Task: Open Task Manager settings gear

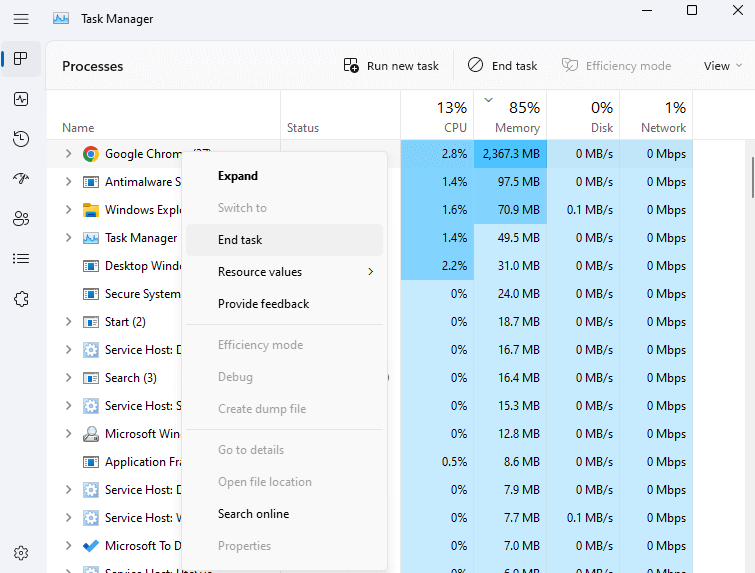Action: (x=21, y=553)
